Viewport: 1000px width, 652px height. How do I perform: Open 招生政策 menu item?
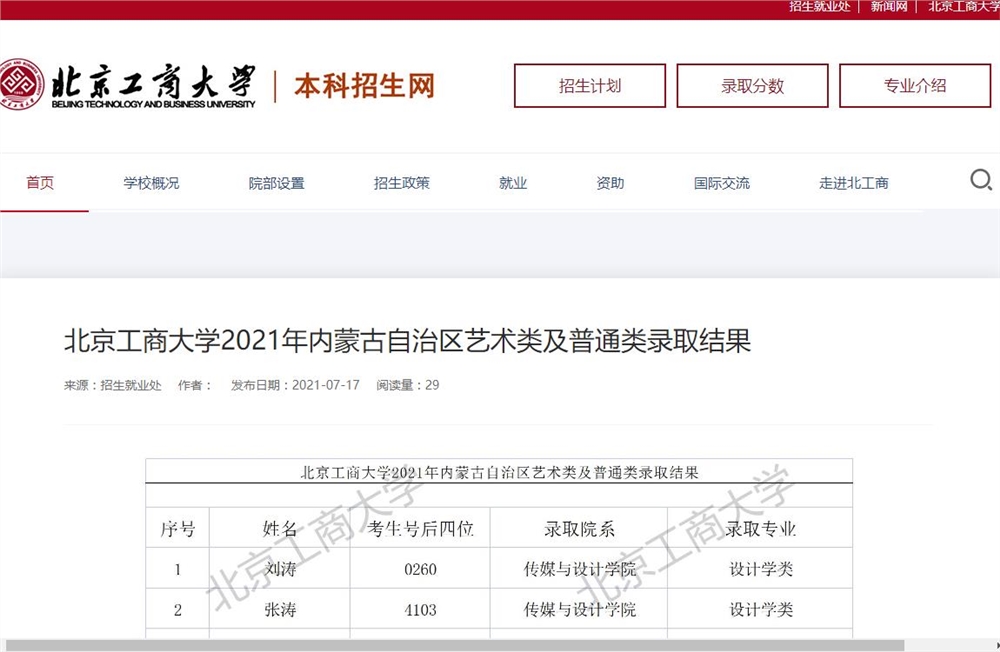coord(402,183)
